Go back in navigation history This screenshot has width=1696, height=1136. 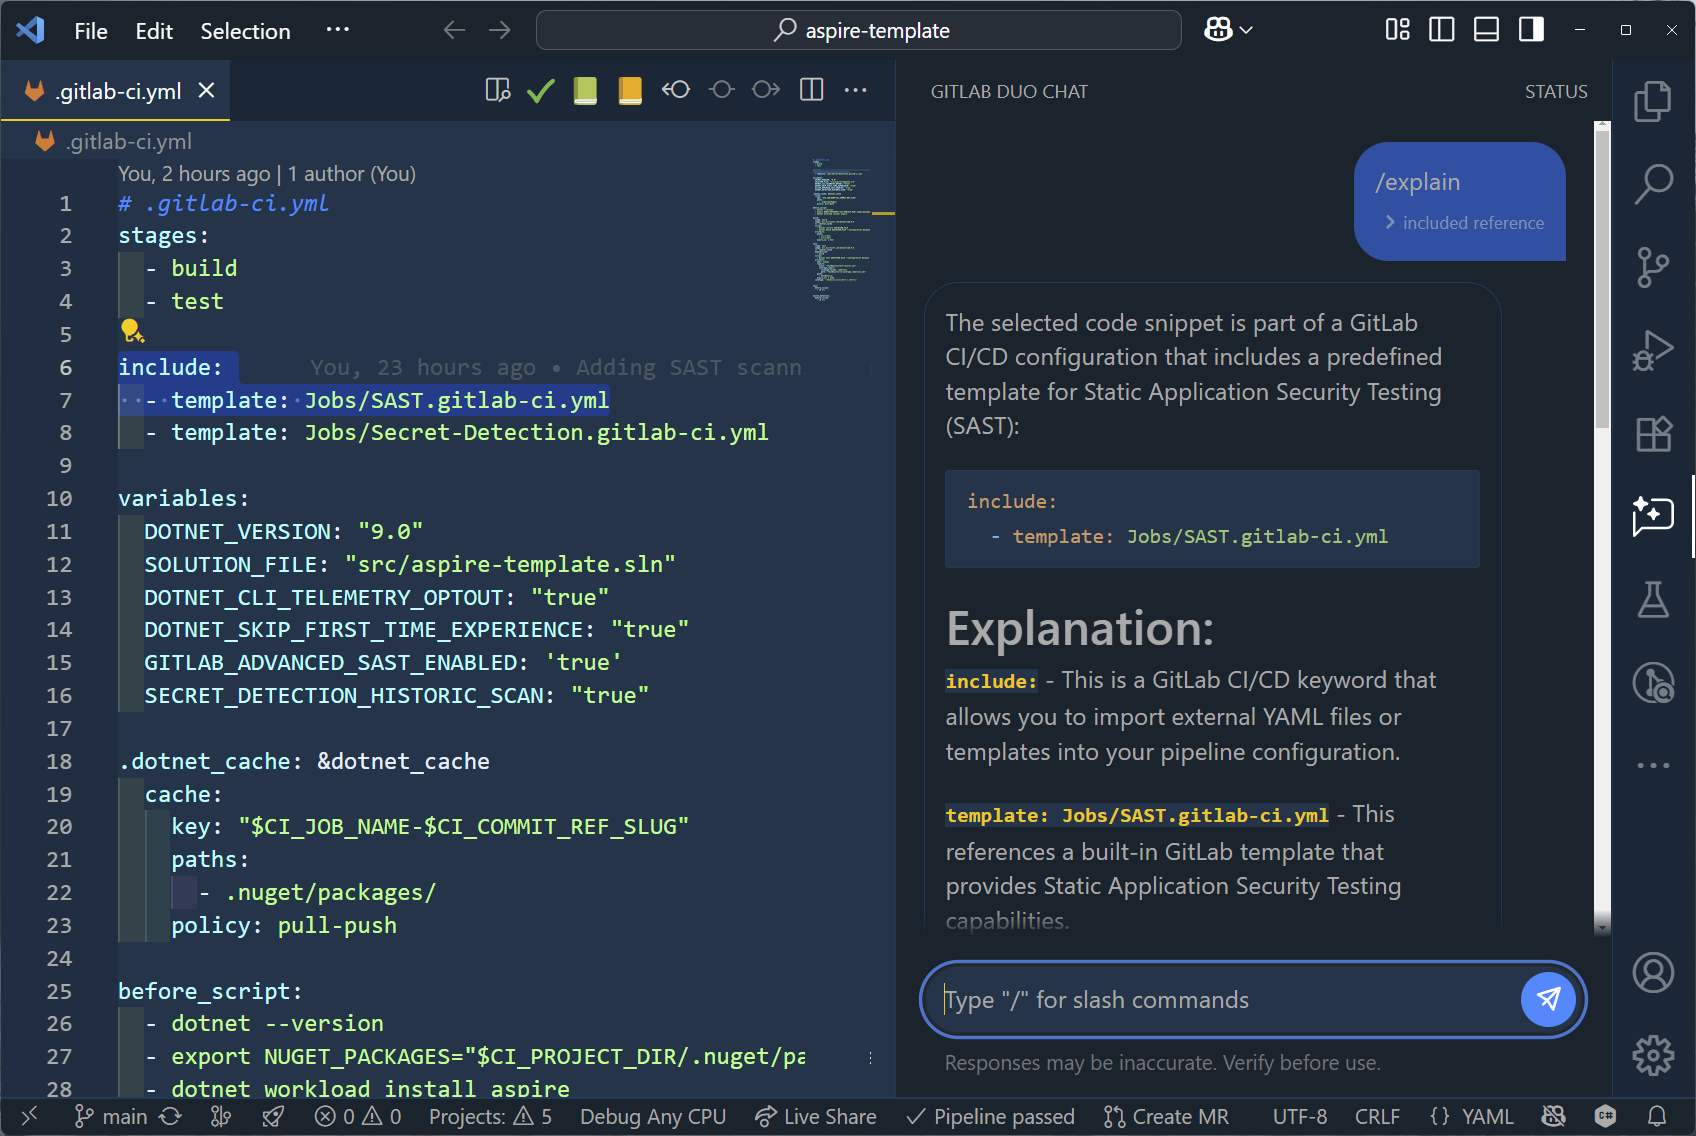pos(455,30)
